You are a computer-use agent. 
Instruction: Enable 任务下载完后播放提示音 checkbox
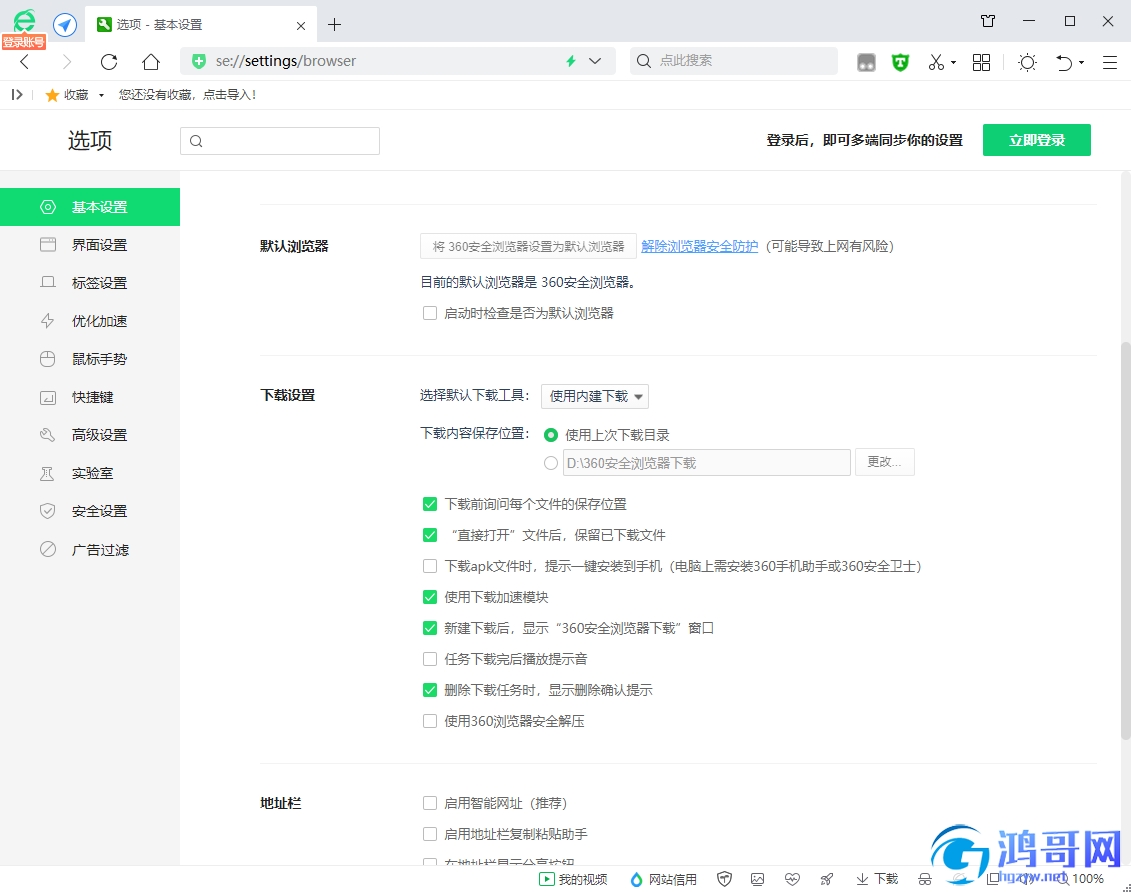click(430, 659)
